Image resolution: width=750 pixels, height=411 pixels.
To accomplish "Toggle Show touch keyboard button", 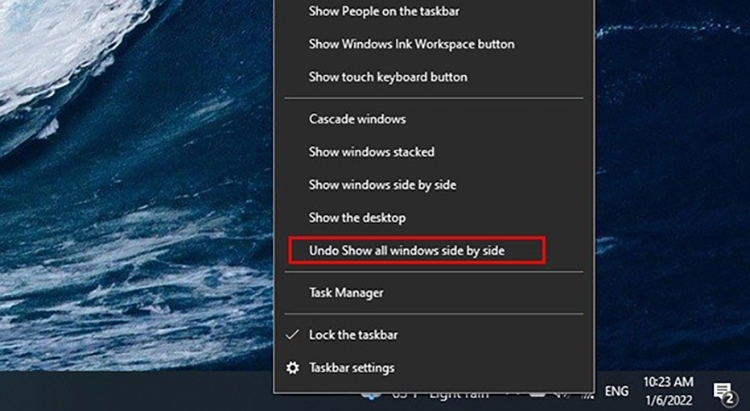I will tap(388, 77).
